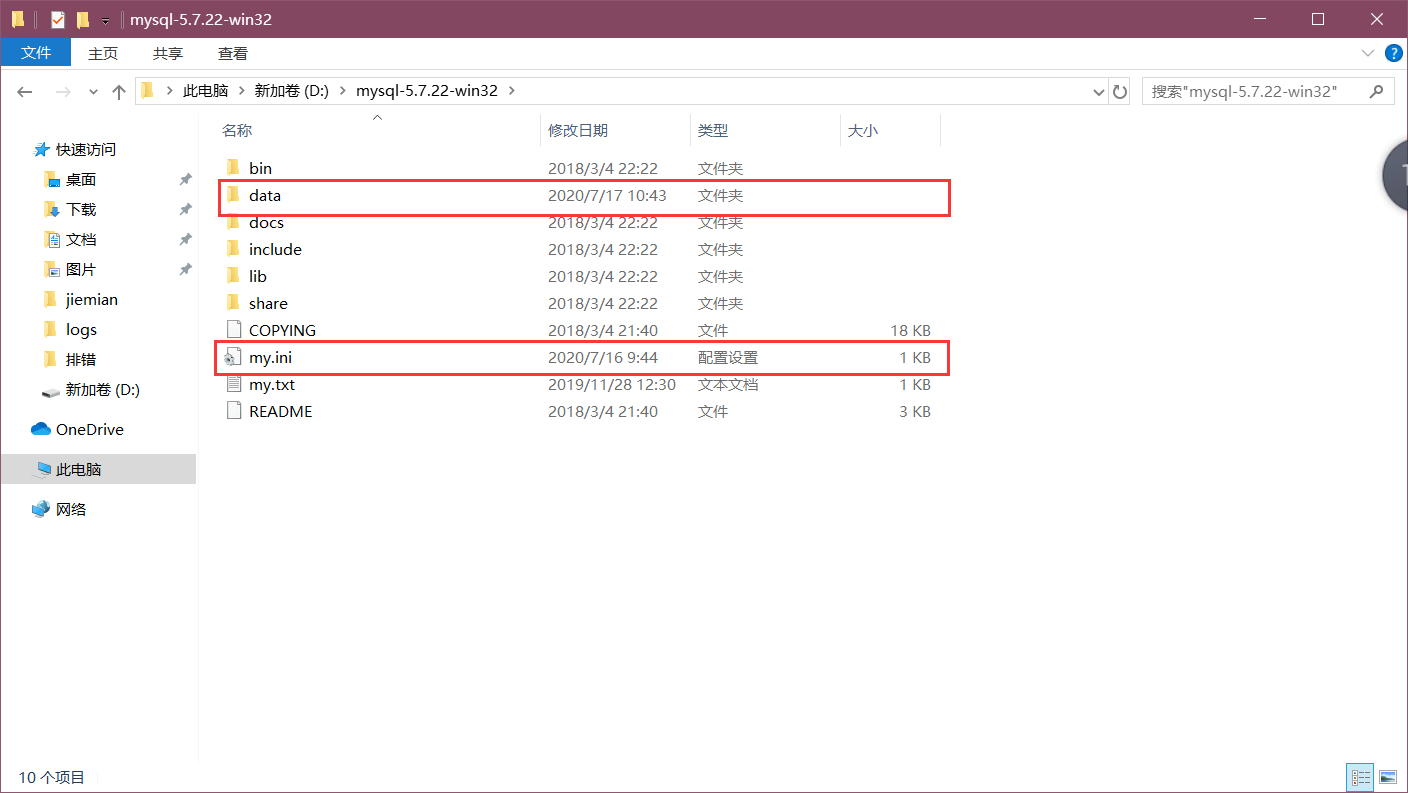The height and width of the screenshot is (793, 1408).
Task: Switch to the 查看 tab
Action: tap(233, 53)
